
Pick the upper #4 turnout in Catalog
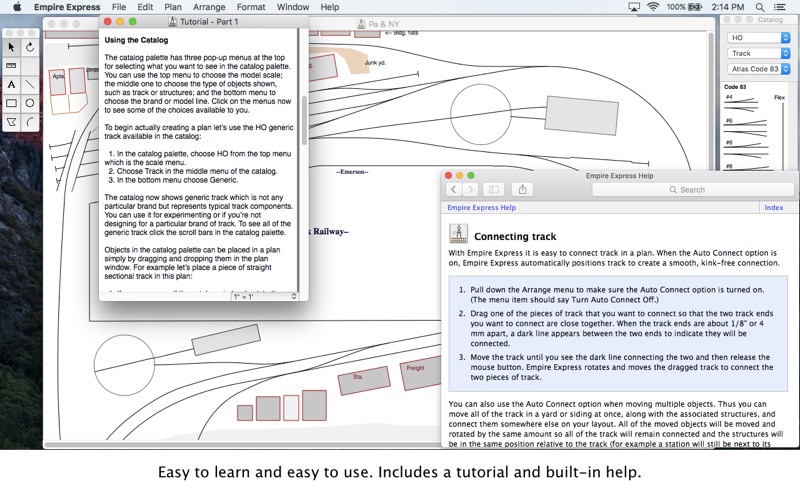(x=741, y=100)
